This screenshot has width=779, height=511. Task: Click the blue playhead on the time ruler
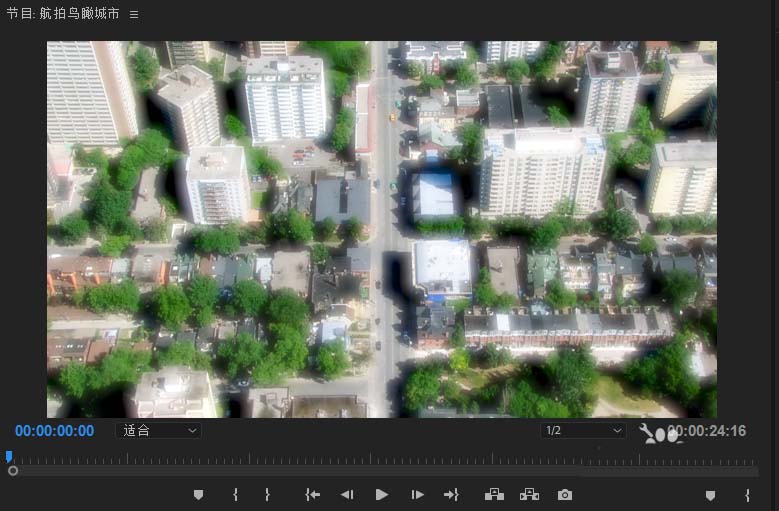coord(9,456)
